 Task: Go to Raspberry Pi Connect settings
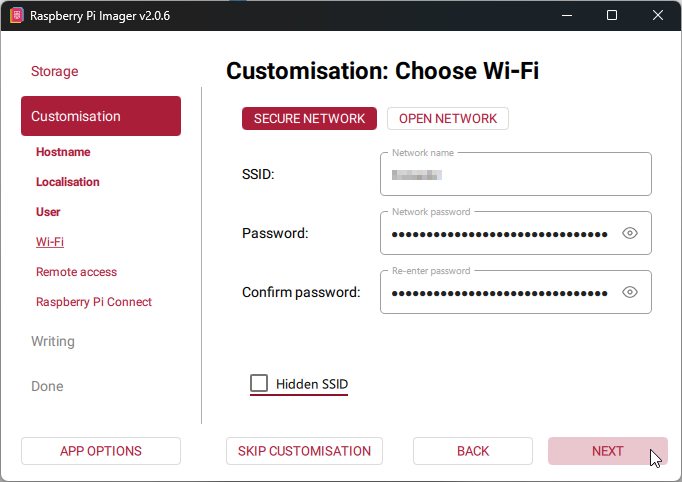coord(94,302)
